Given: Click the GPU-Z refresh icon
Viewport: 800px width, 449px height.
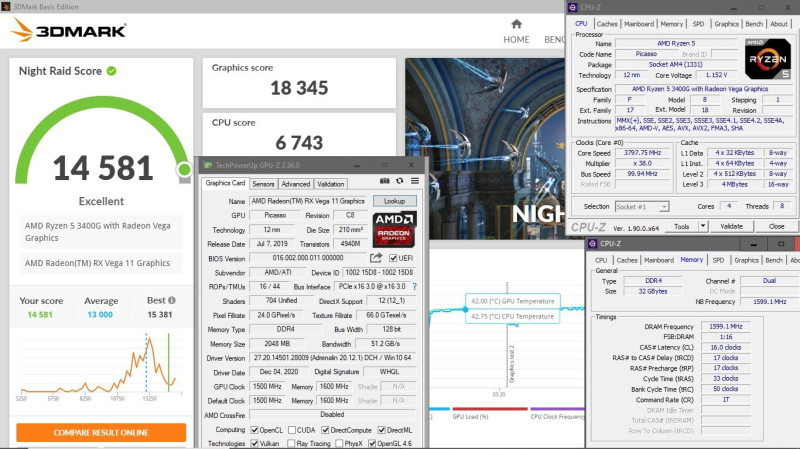Looking at the screenshot, I should pos(399,181).
